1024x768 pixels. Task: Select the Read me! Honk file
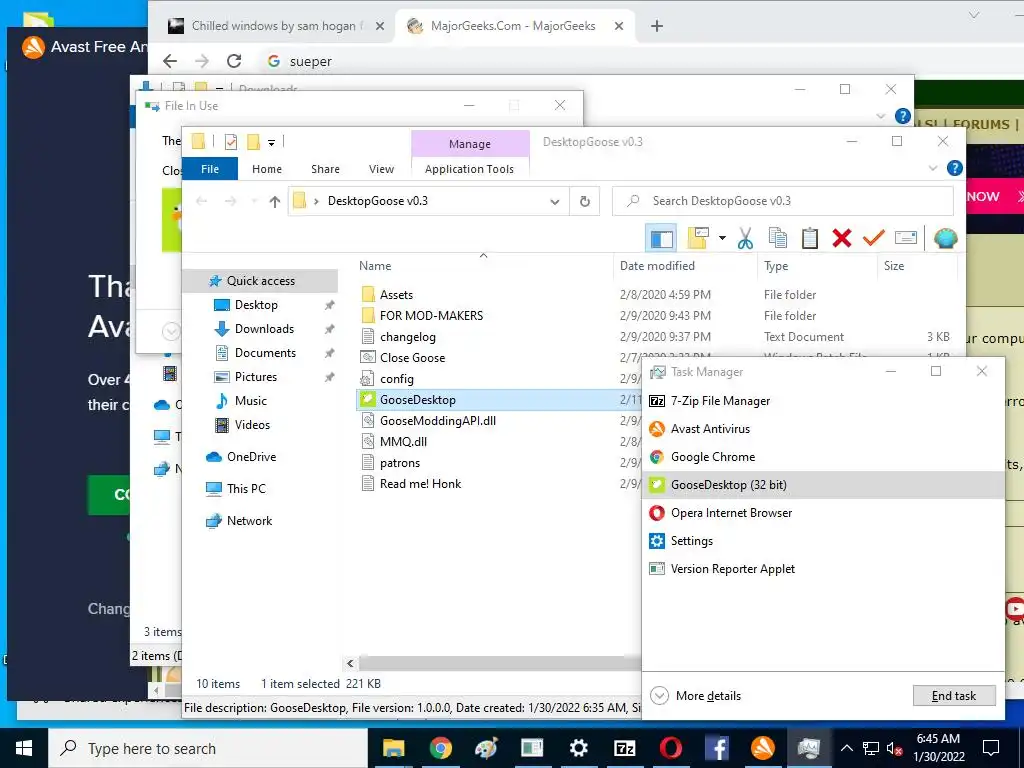[x=420, y=484]
